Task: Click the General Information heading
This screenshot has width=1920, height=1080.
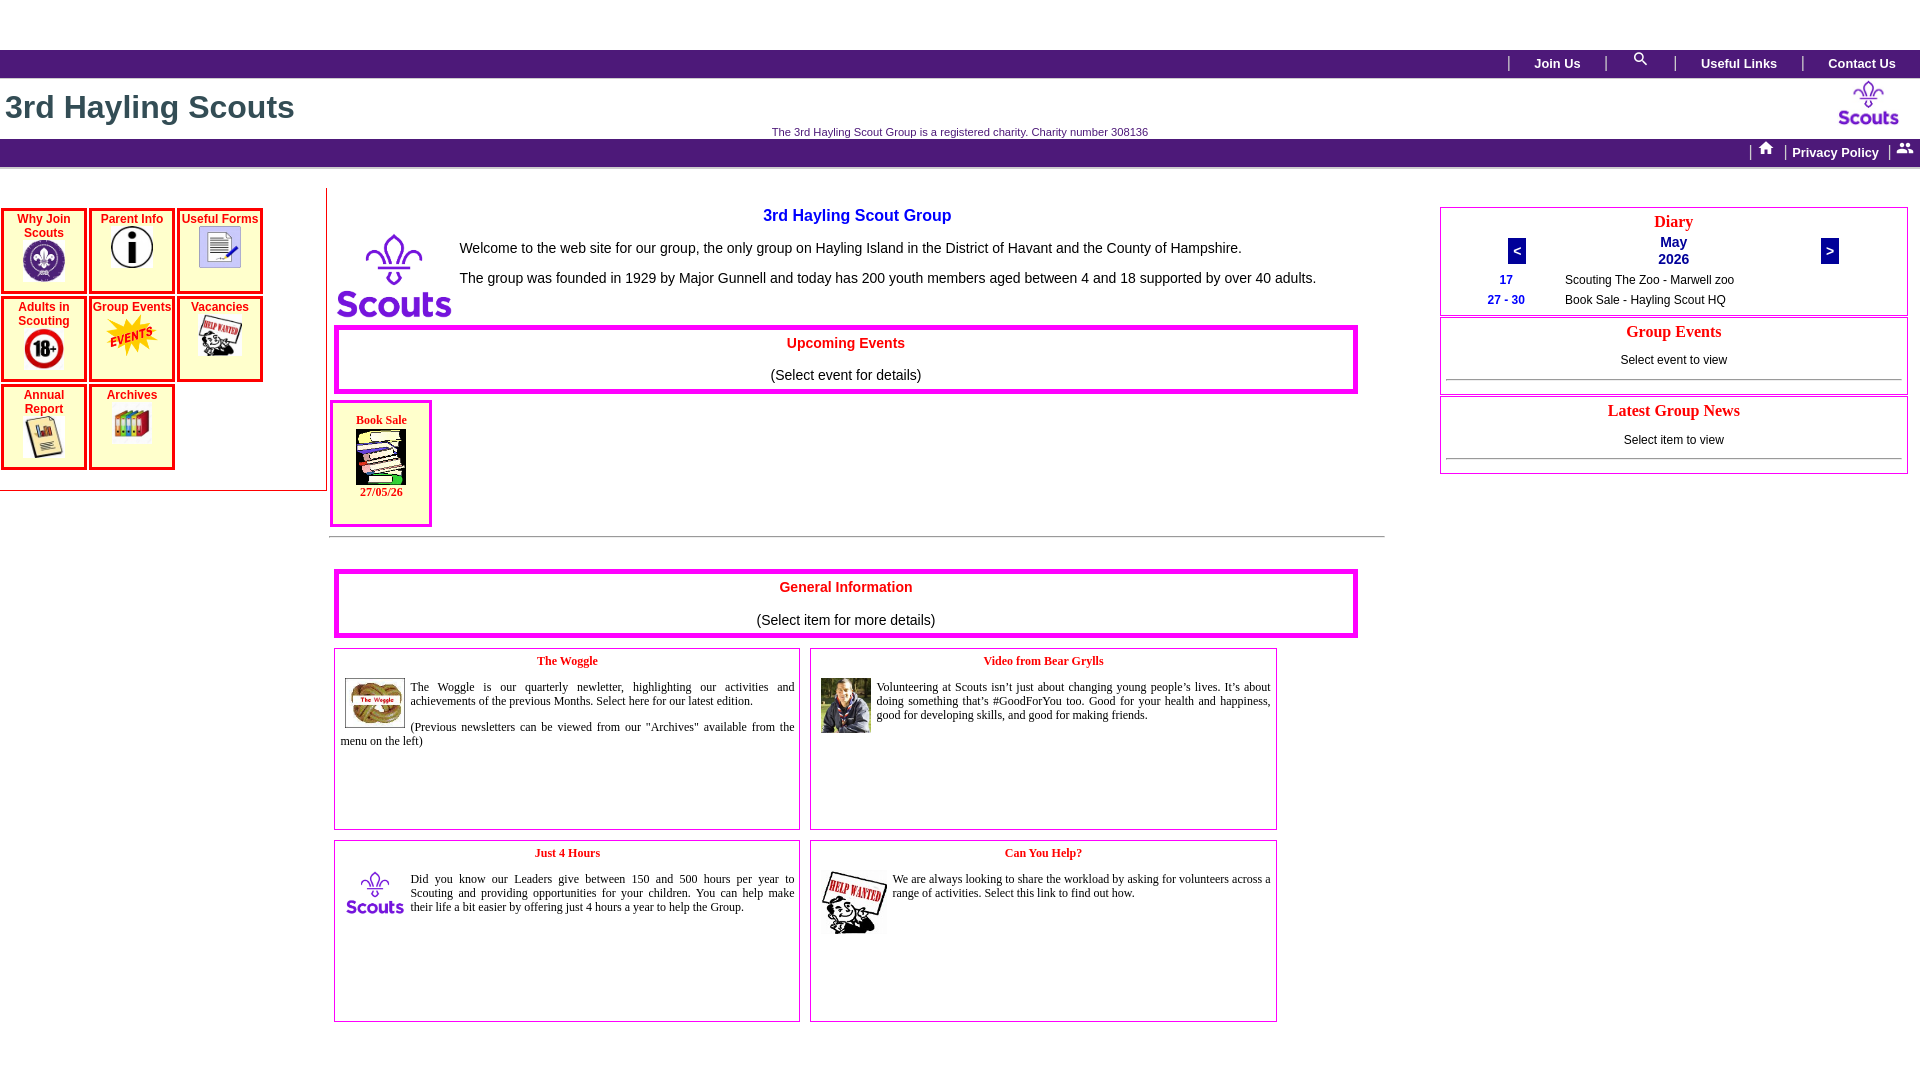Action: click(846, 587)
